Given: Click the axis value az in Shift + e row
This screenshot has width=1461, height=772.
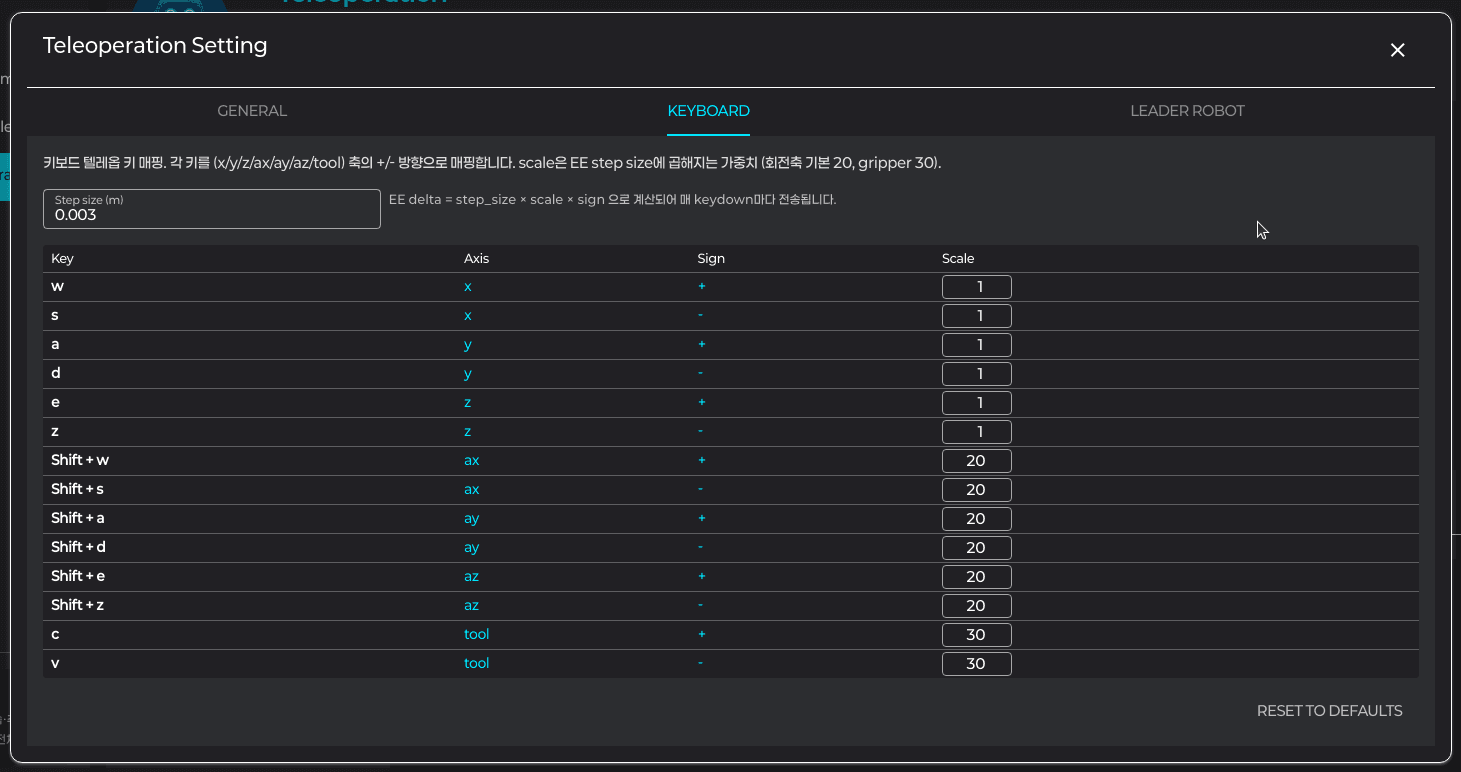Looking at the screenshot, I should pyautogui.click(x=472, y=577).
